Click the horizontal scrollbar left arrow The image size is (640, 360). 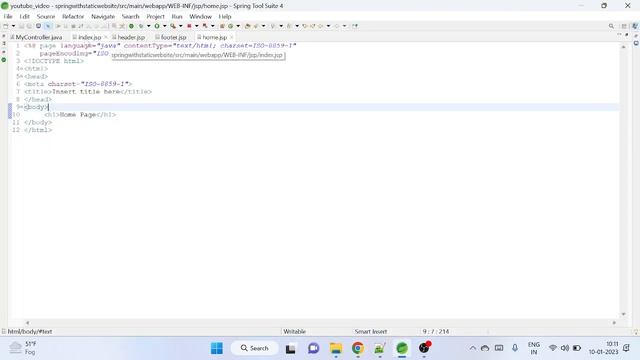27,322
